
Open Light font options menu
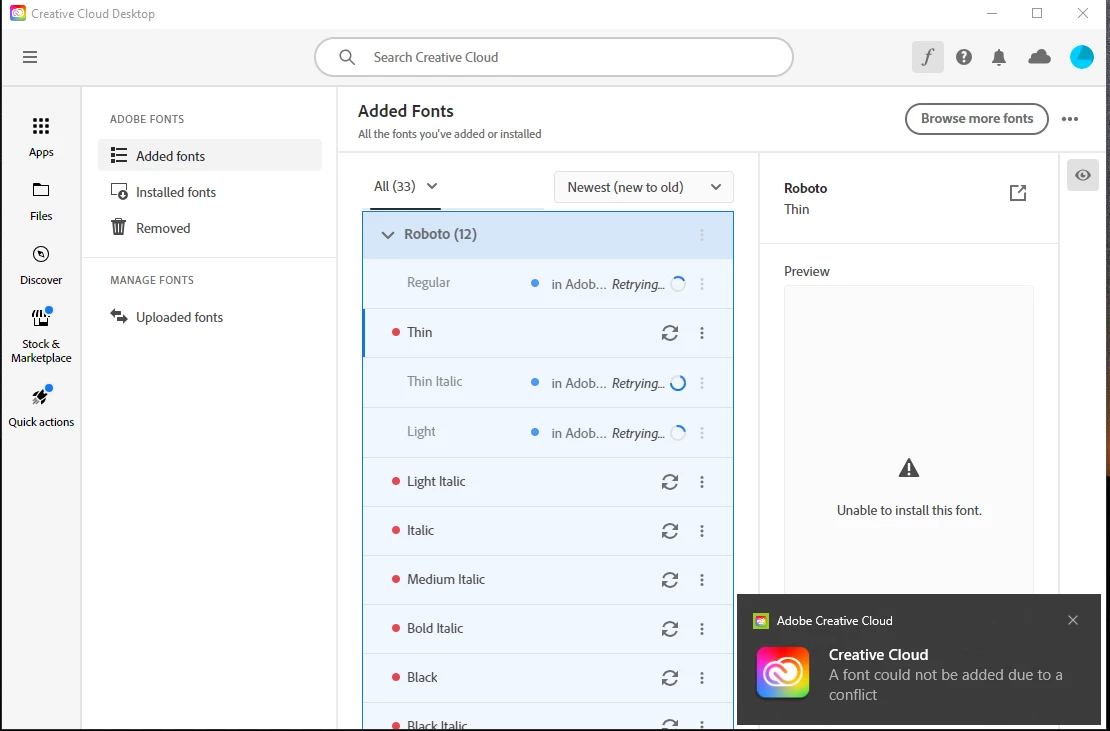click(702, 432)
